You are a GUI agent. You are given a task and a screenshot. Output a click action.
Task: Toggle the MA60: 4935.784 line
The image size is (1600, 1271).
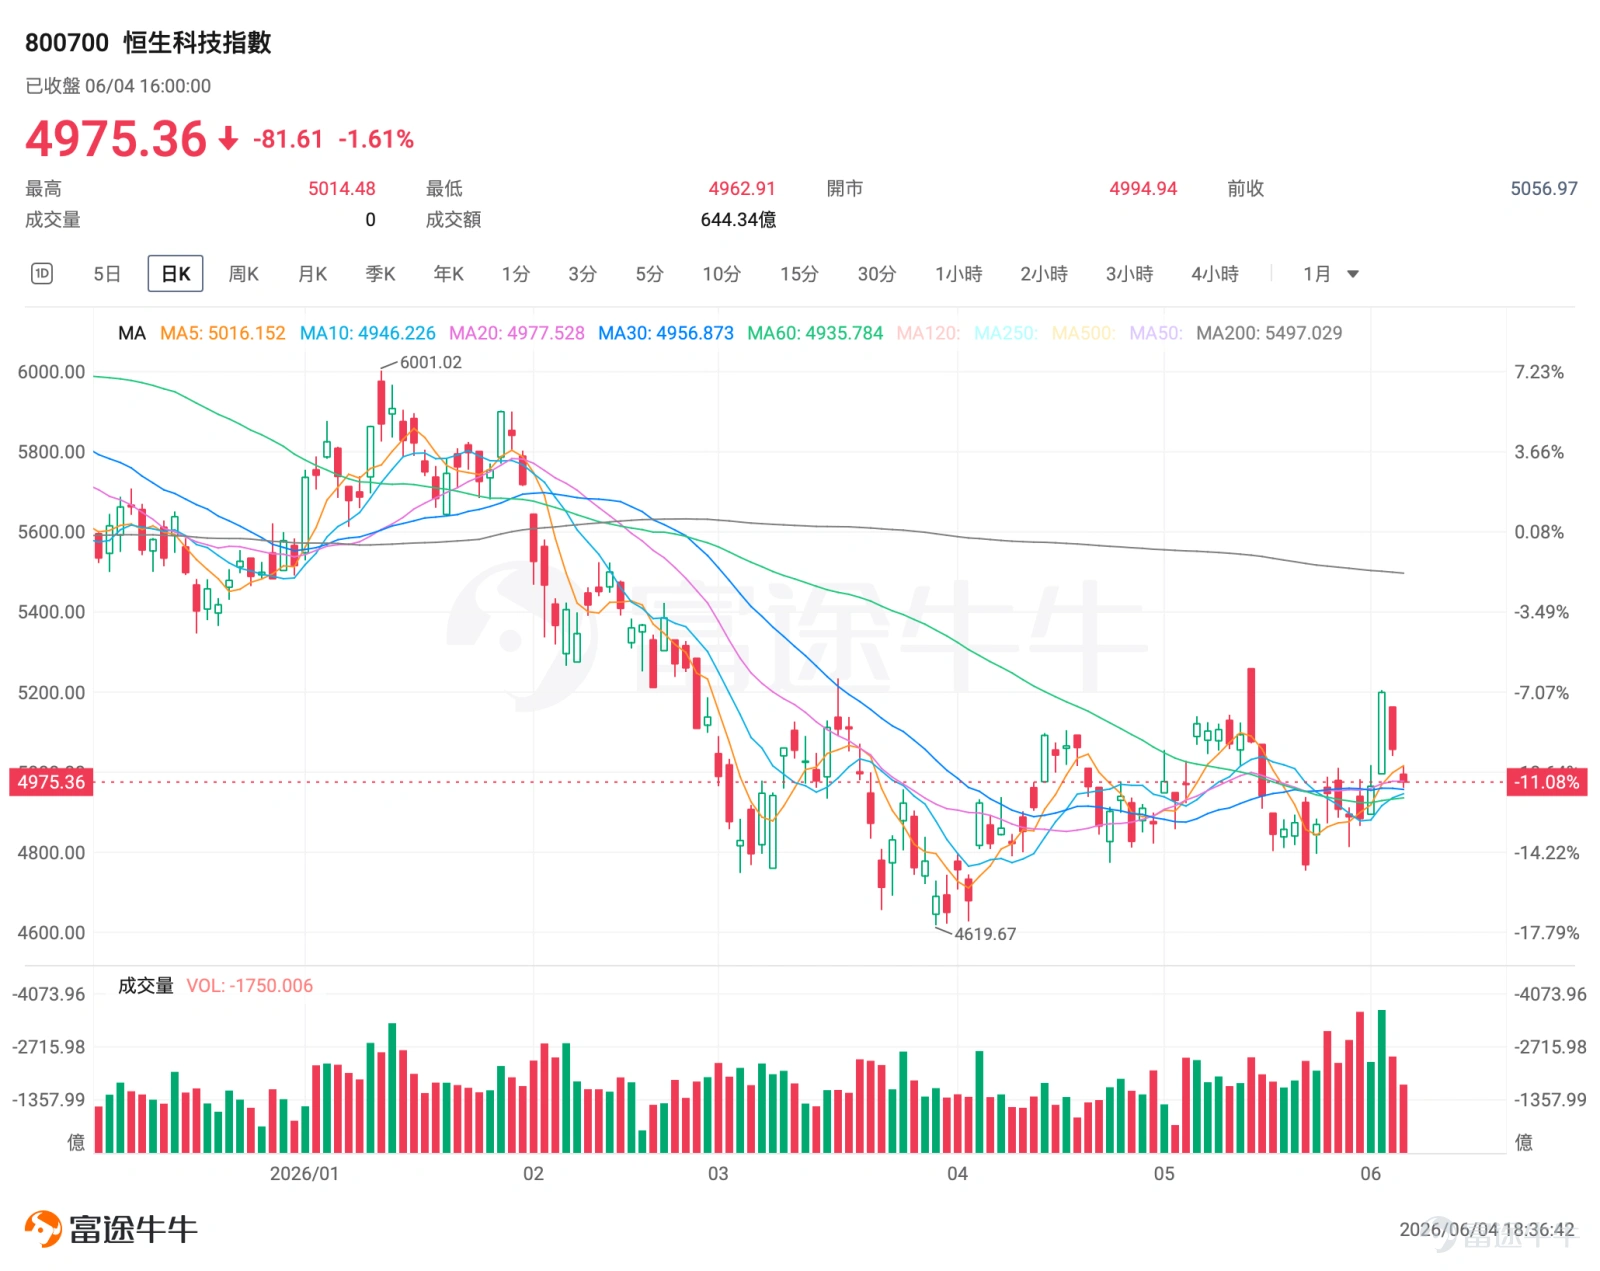pos(815,333)
